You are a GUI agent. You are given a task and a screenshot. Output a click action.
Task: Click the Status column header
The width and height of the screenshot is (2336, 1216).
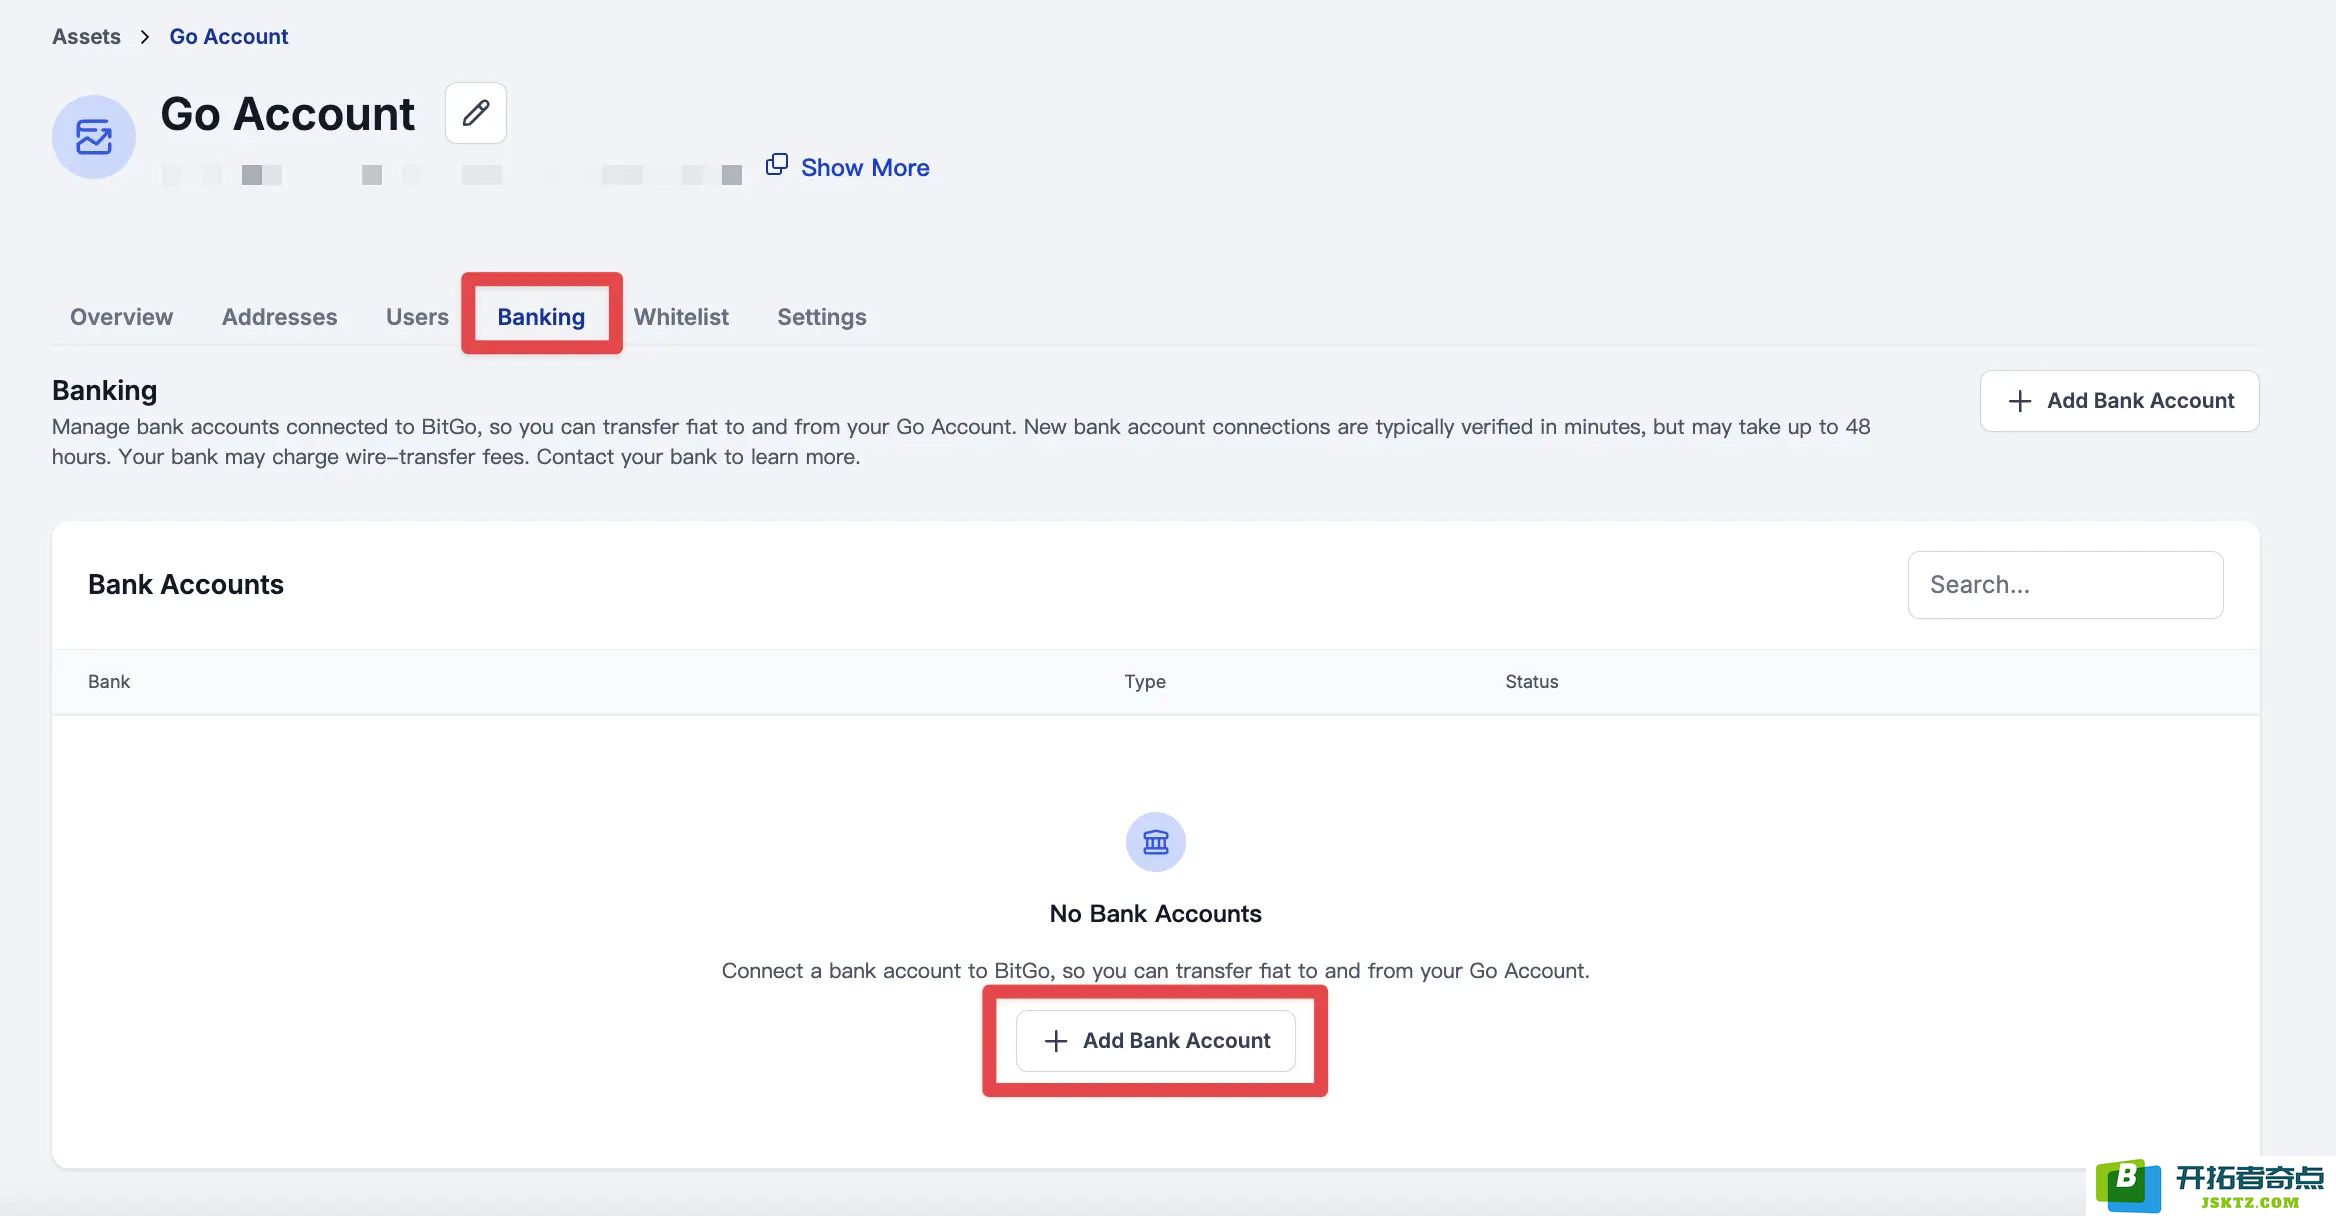tap(1532, 682)
